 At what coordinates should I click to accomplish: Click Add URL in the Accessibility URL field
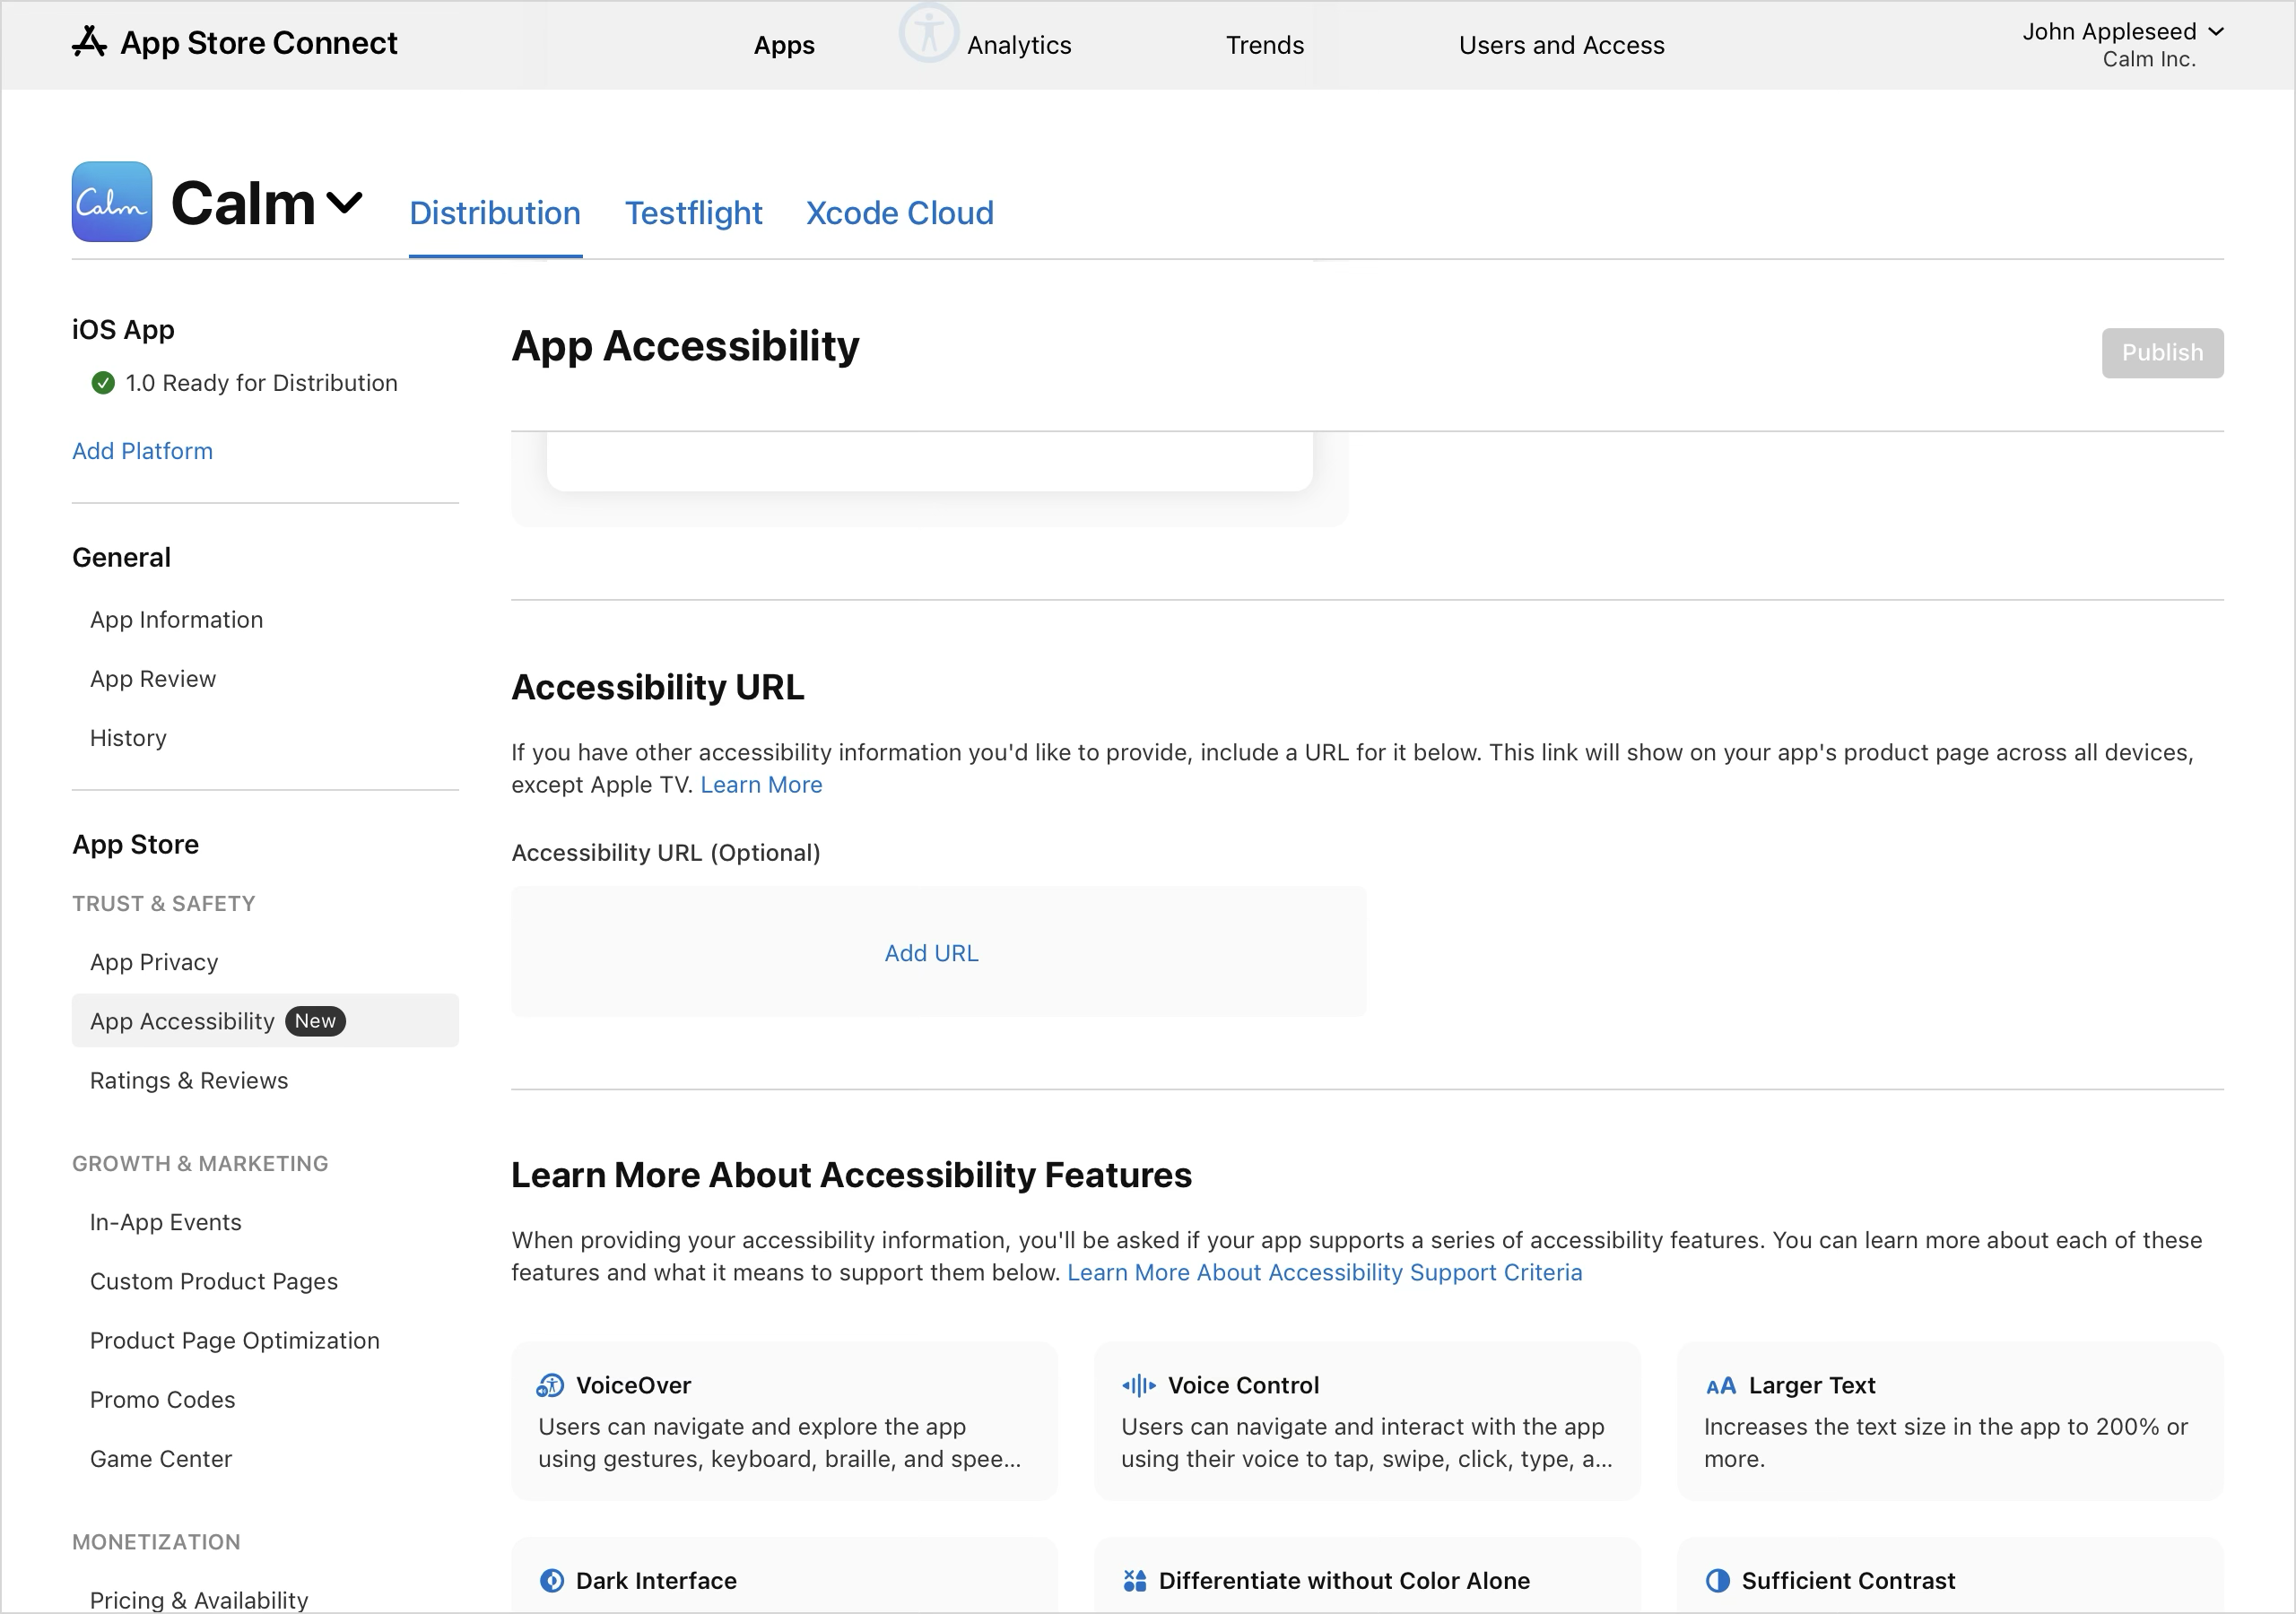[930, 952]
